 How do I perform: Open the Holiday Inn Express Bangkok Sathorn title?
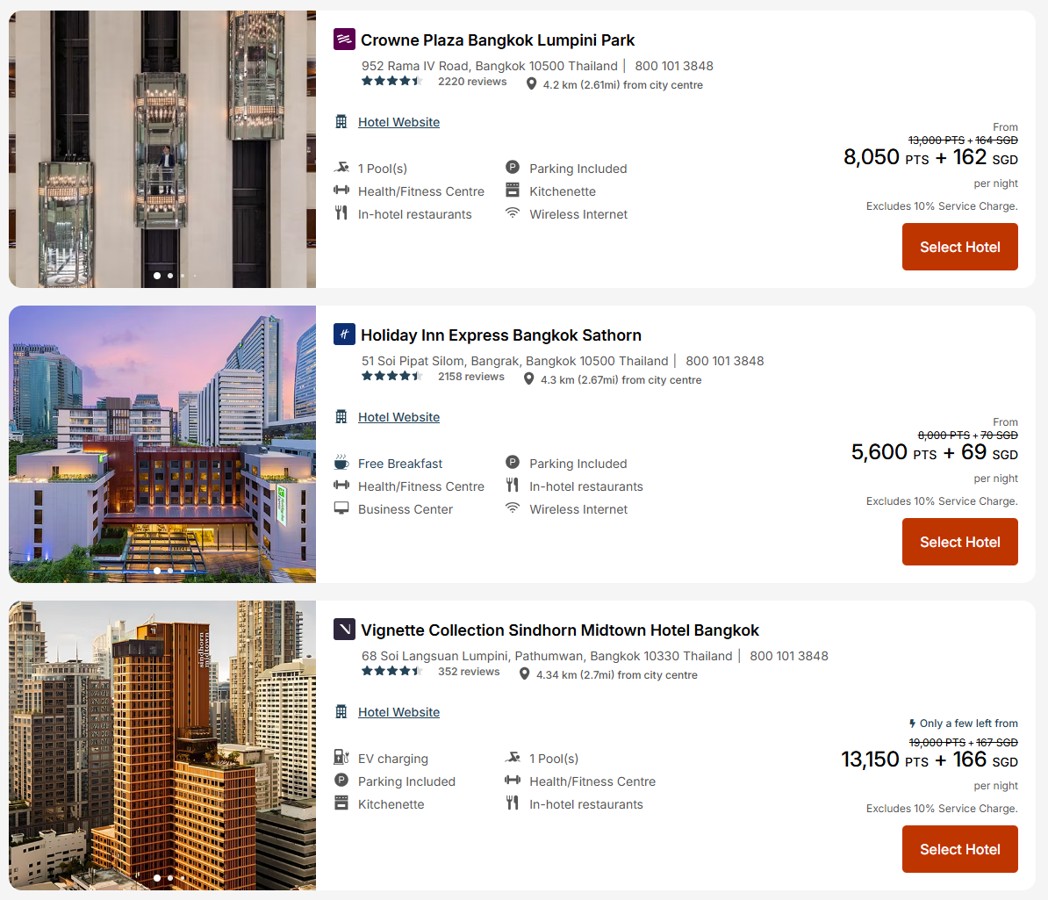click(x=501, y=335)
